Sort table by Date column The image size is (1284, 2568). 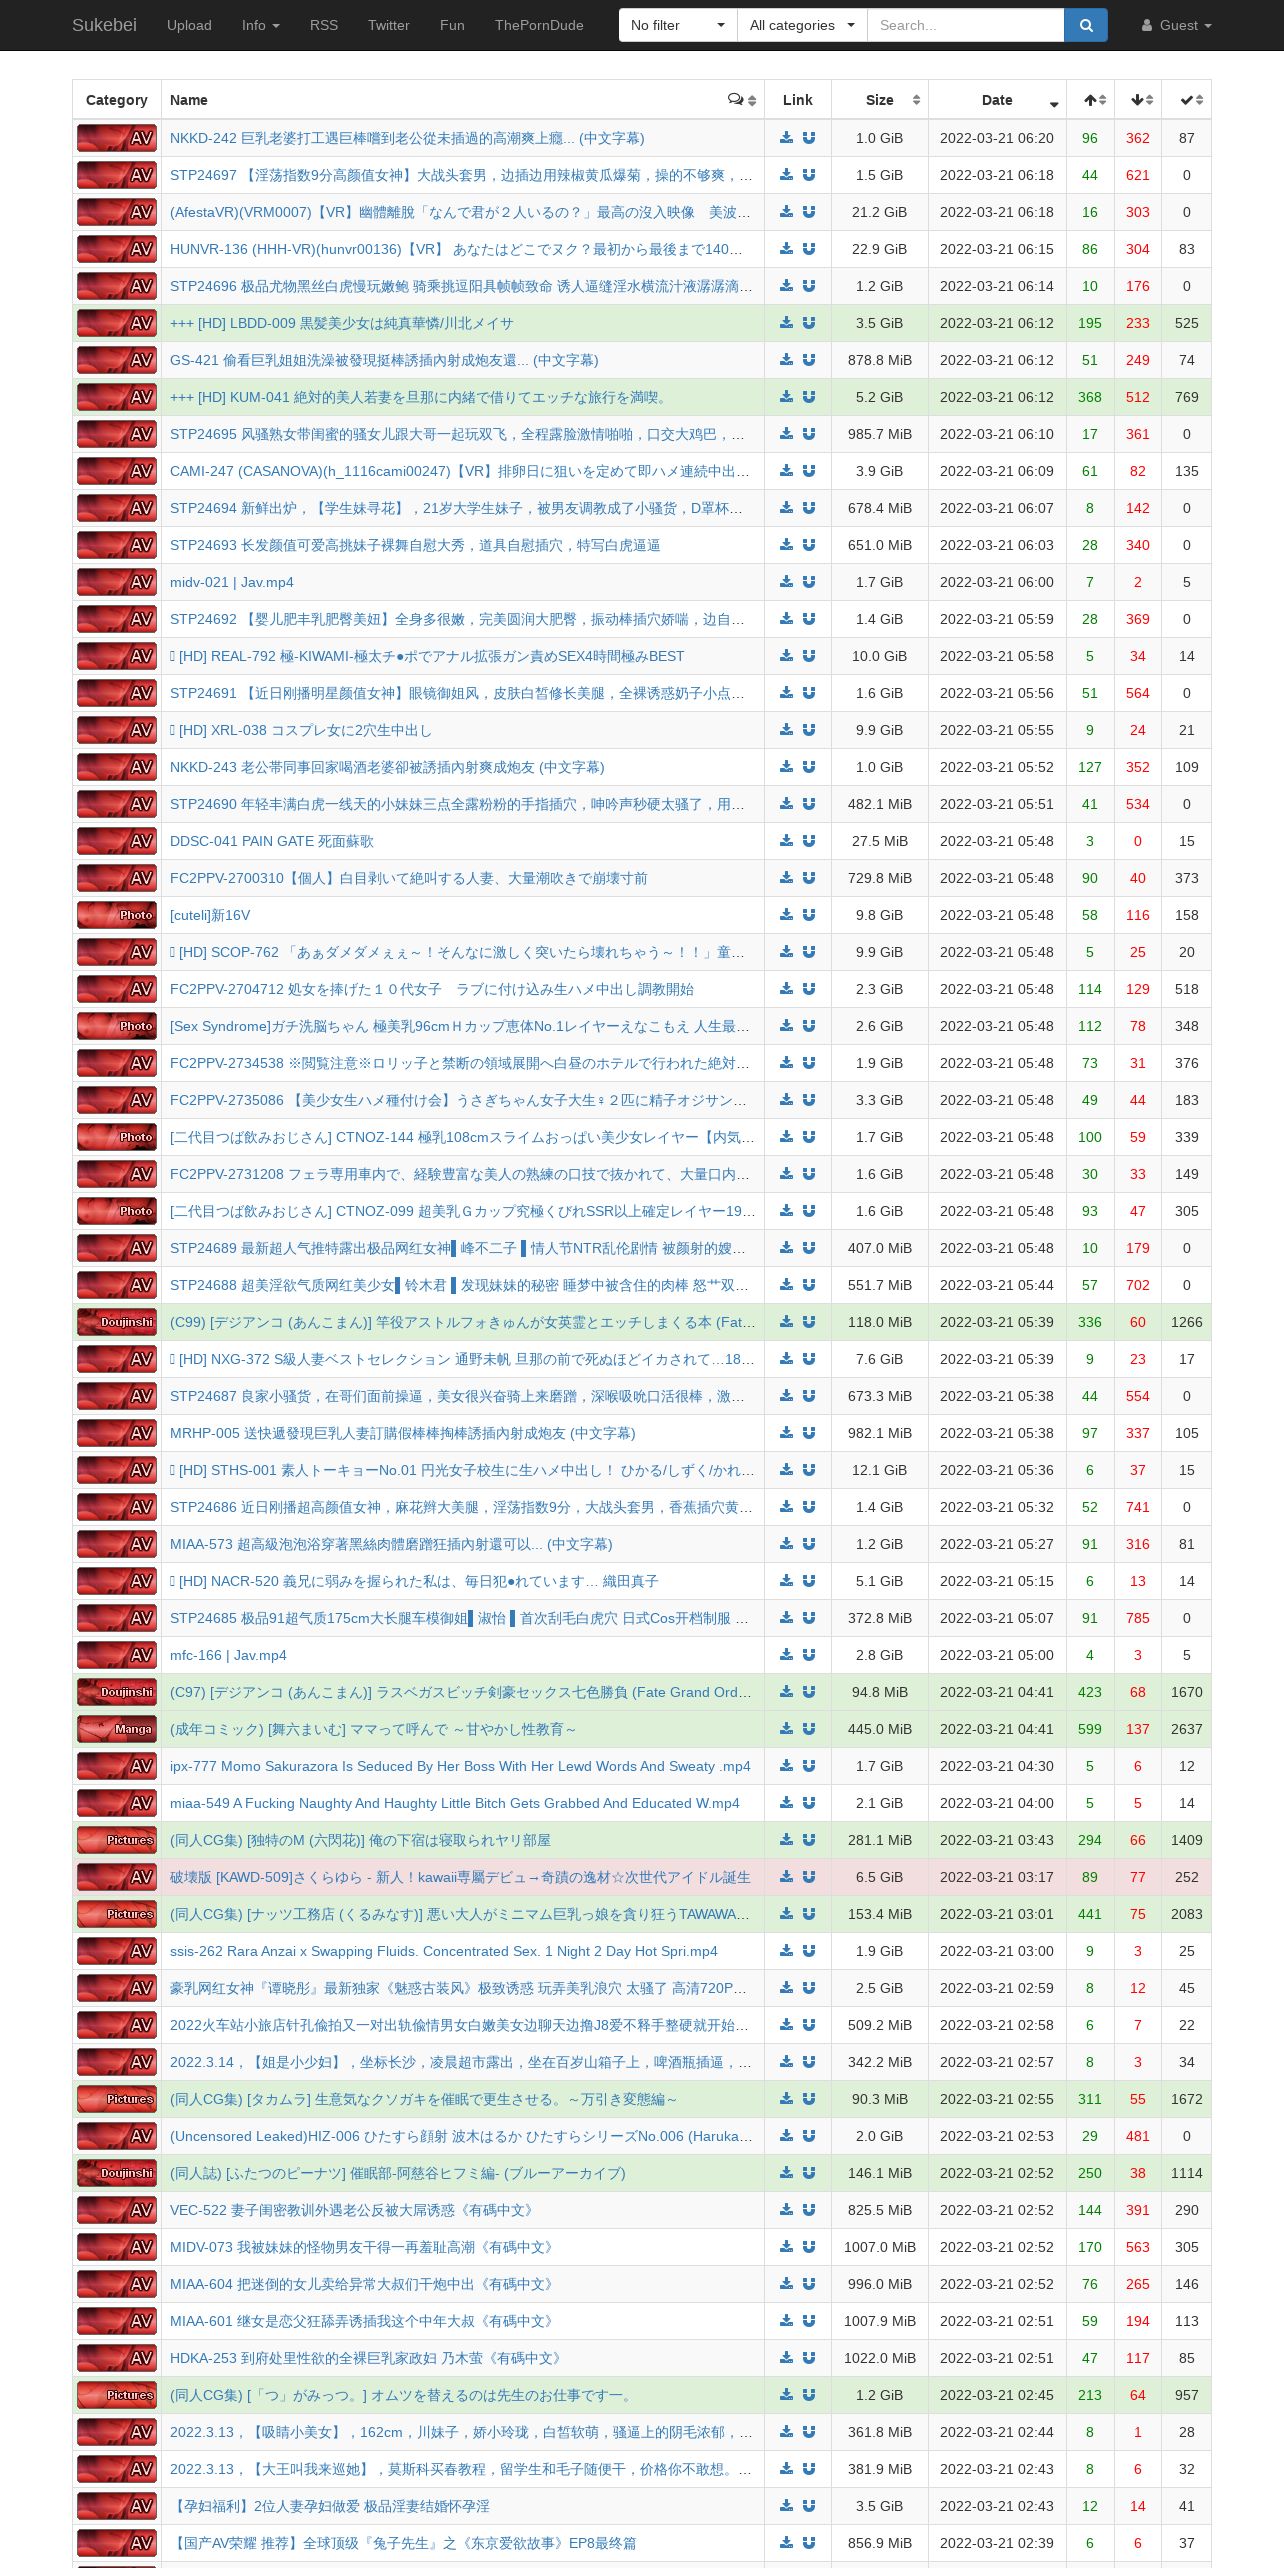pos(997,100)
